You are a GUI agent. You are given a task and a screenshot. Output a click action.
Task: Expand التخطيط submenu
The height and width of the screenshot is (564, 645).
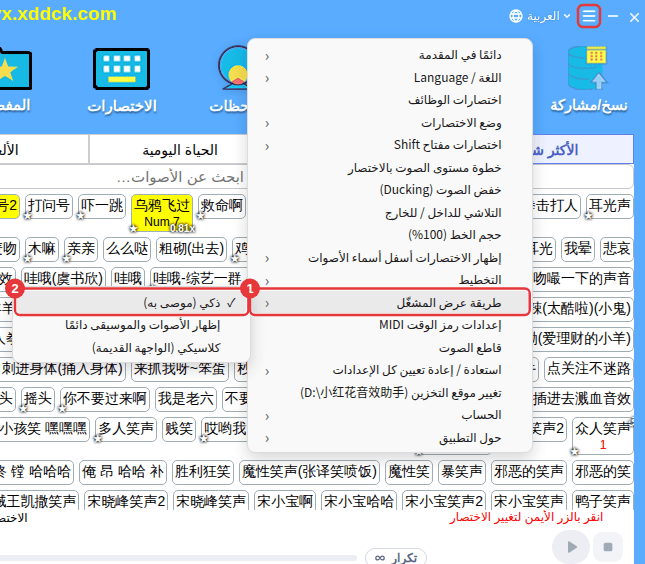click(390, 280)
